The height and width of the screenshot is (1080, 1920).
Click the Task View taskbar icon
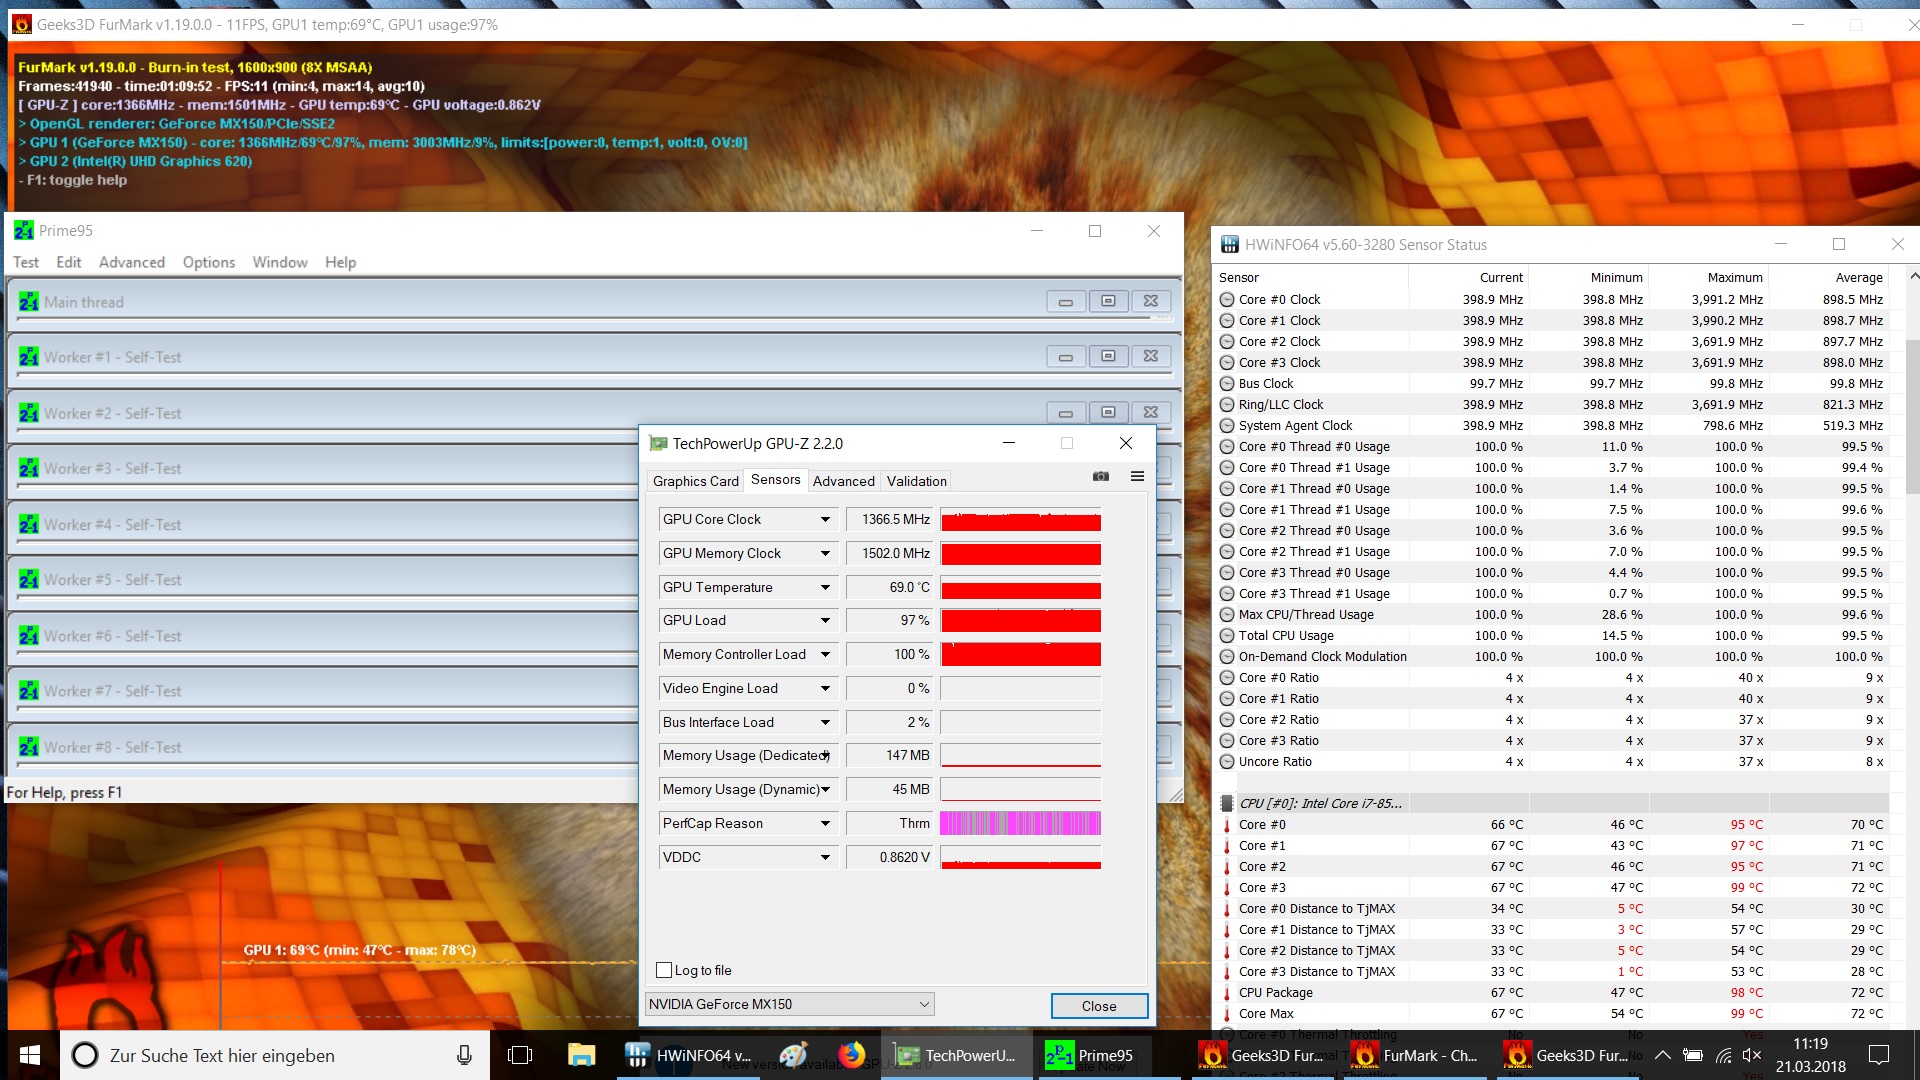(x=520, y=1055)
